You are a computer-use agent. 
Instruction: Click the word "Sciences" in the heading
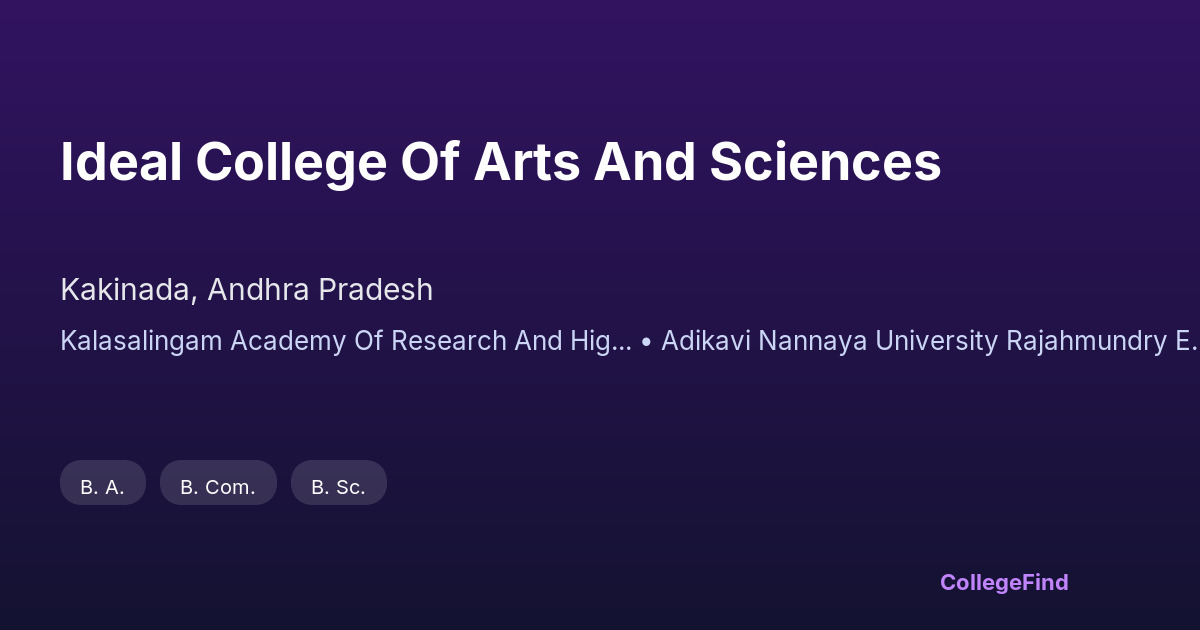(x=826, y=162)
